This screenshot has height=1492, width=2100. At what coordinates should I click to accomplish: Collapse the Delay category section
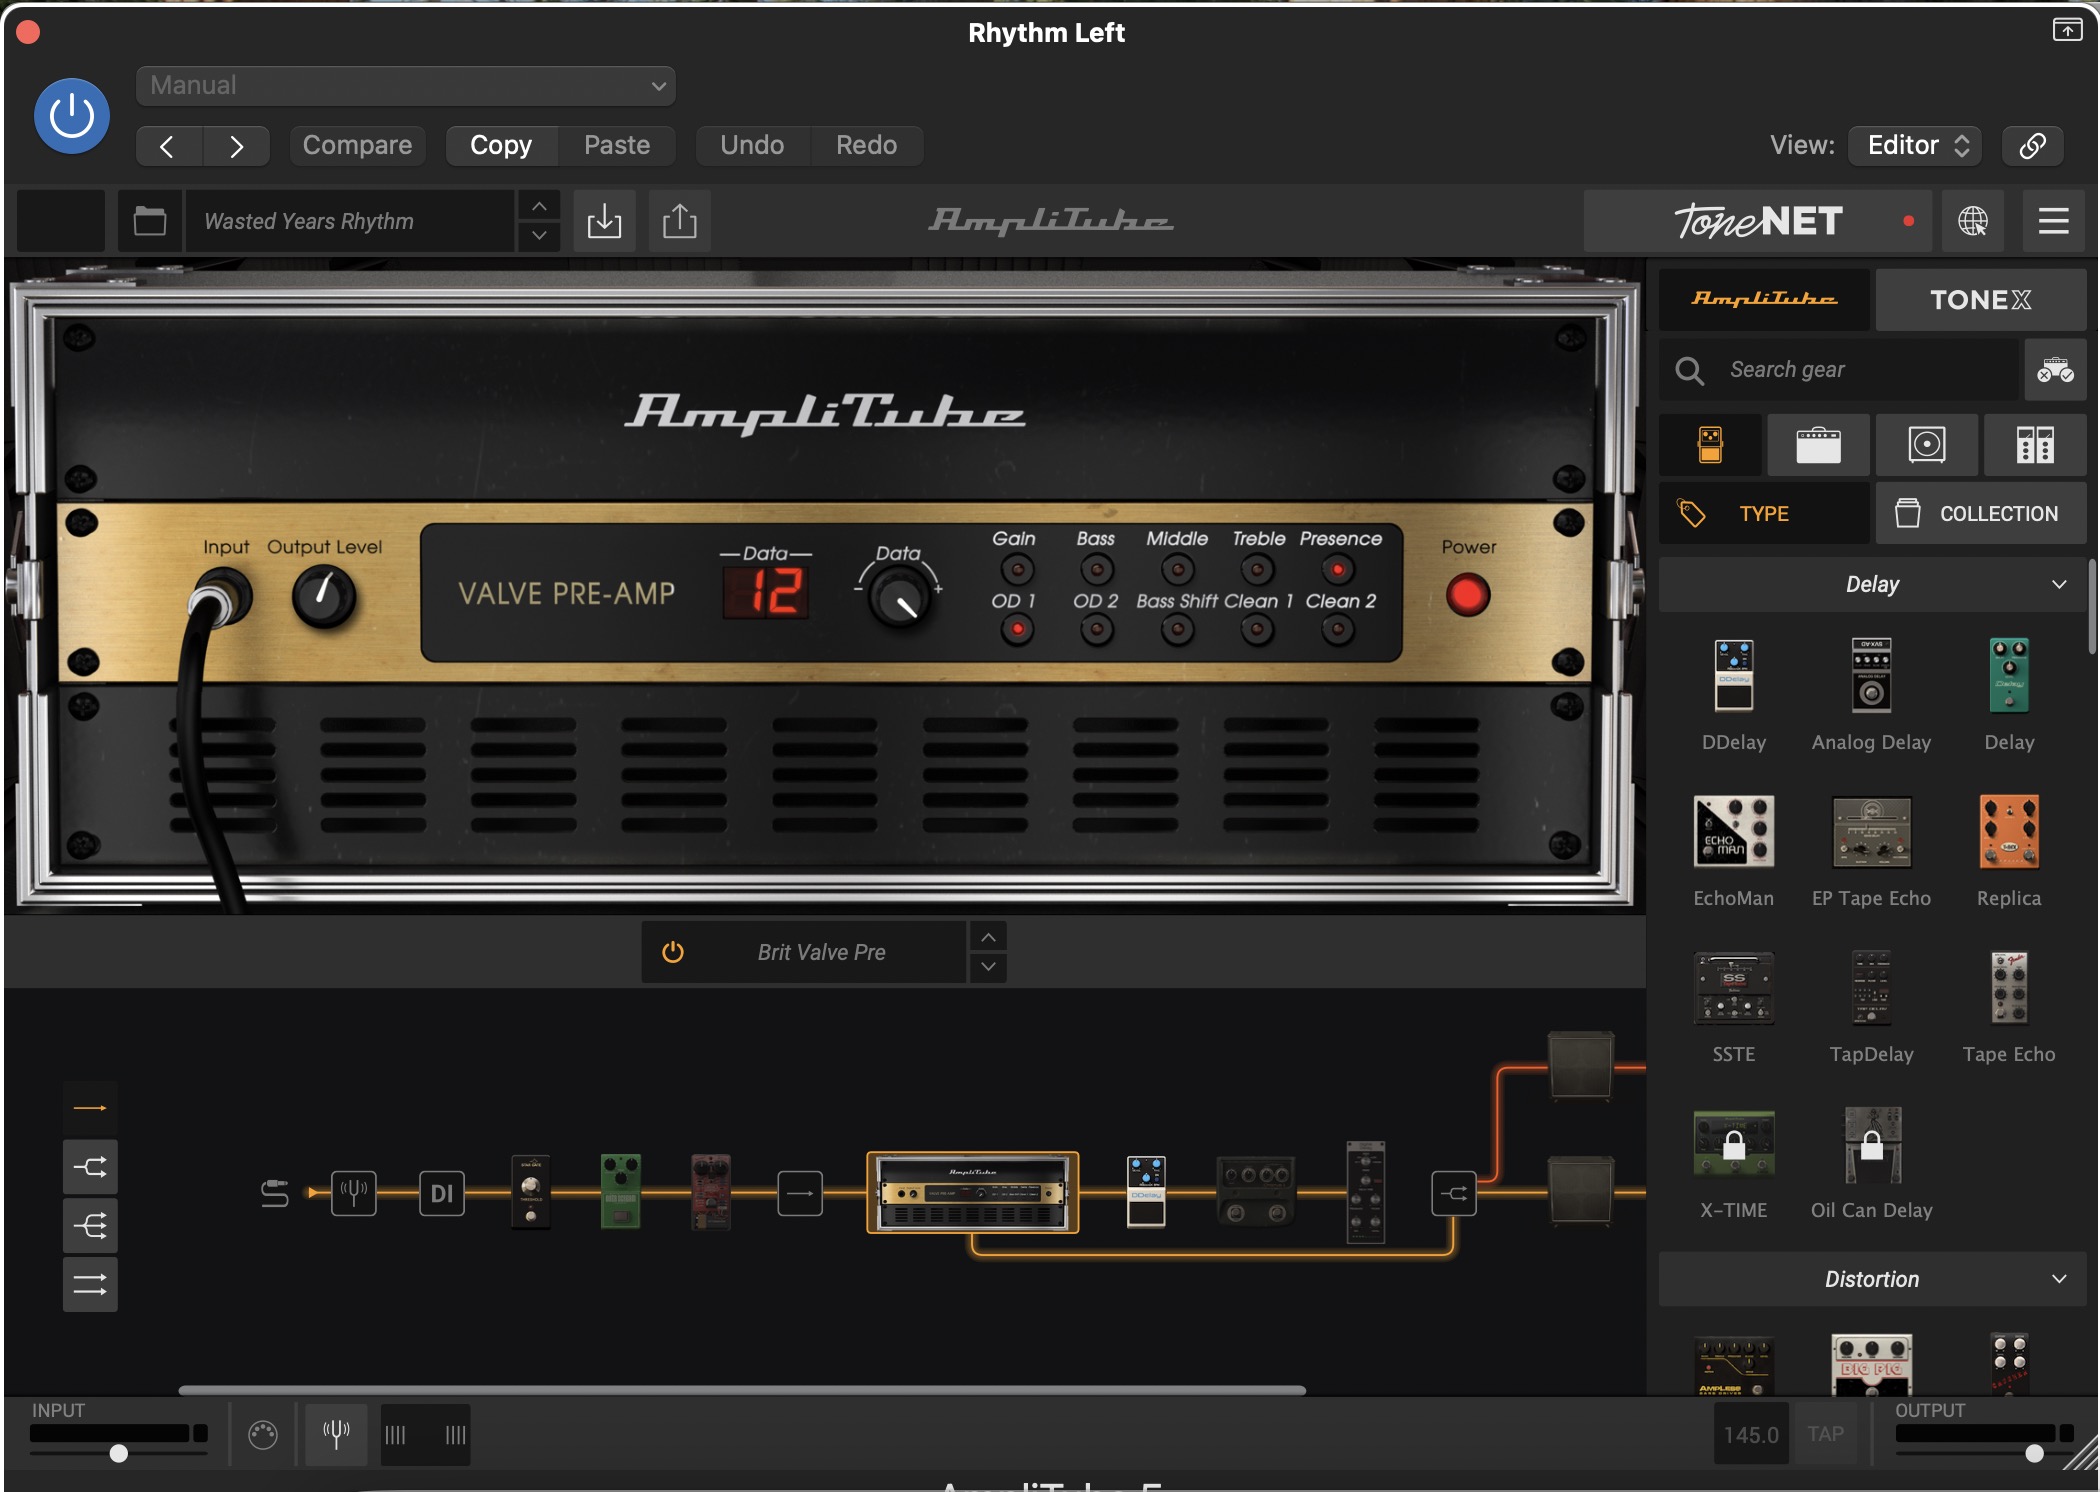coord(1873,585)
